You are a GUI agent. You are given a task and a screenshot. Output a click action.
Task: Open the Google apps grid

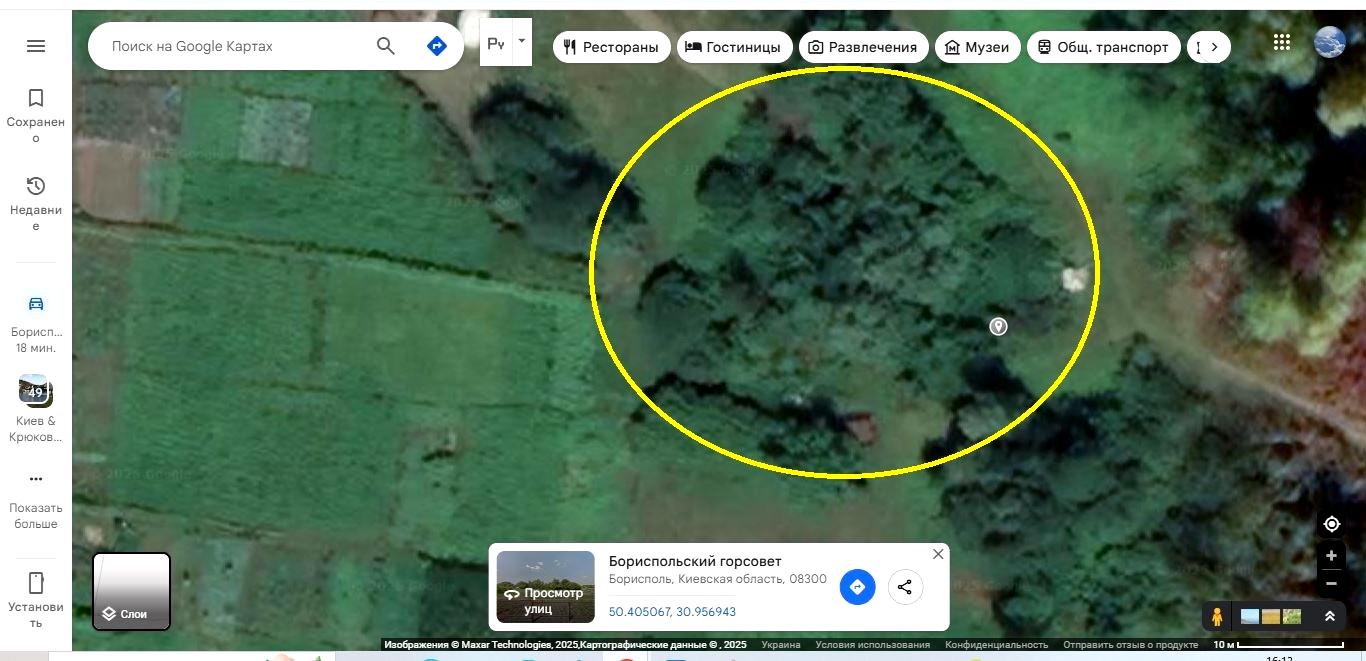[x=1282, y=42]
